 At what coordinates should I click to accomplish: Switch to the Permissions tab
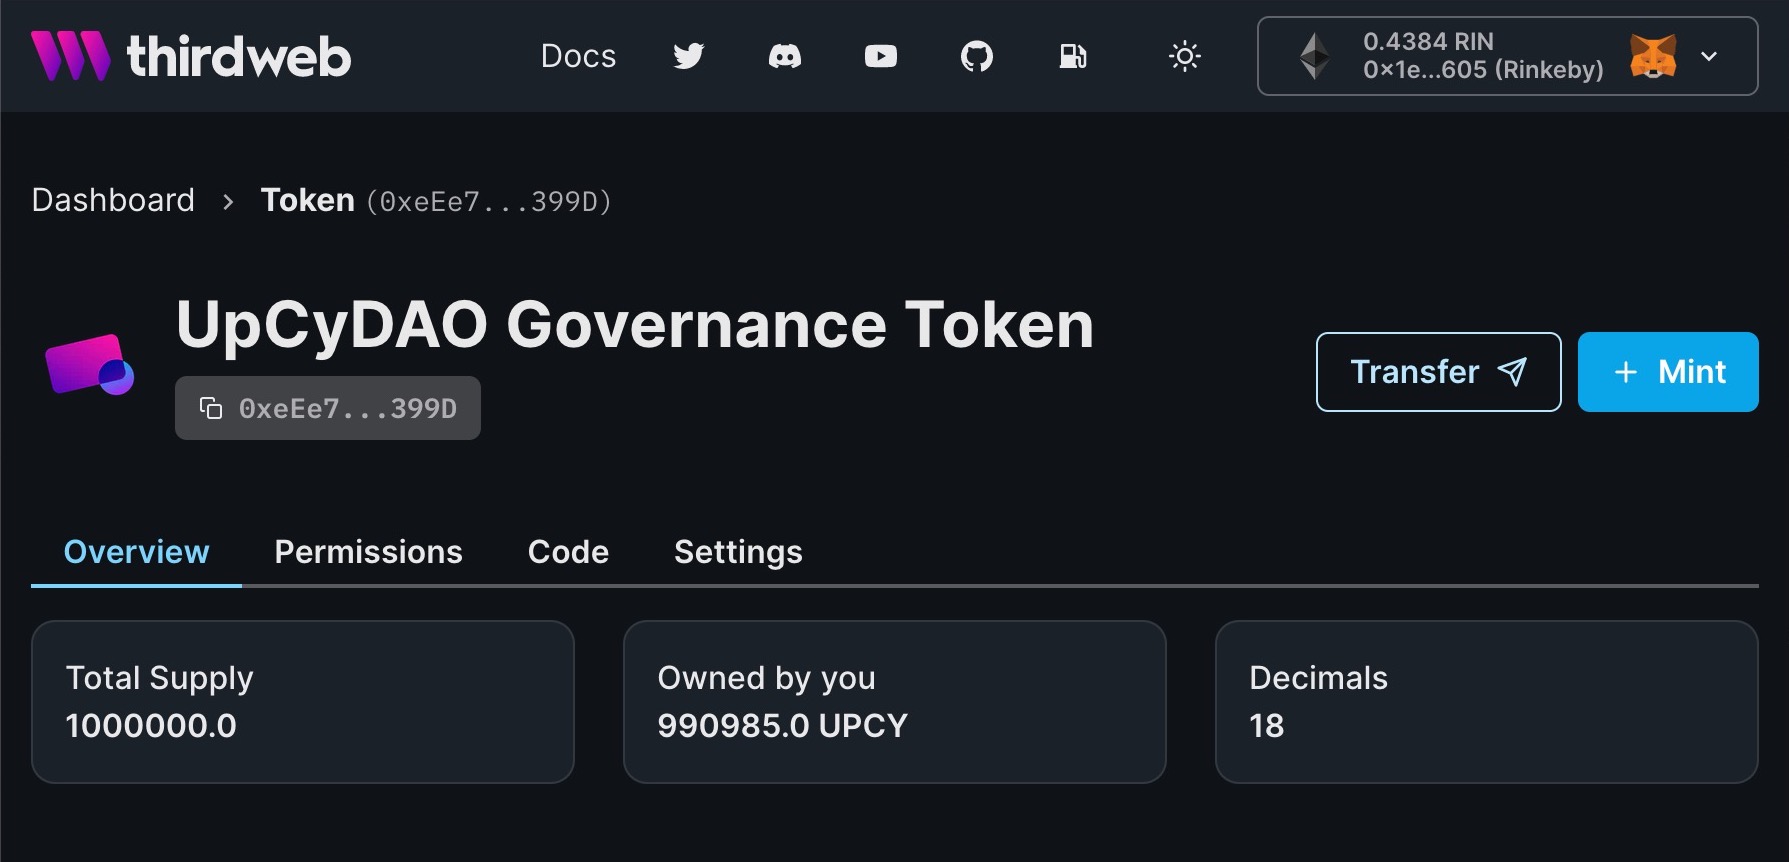[368, 552]
